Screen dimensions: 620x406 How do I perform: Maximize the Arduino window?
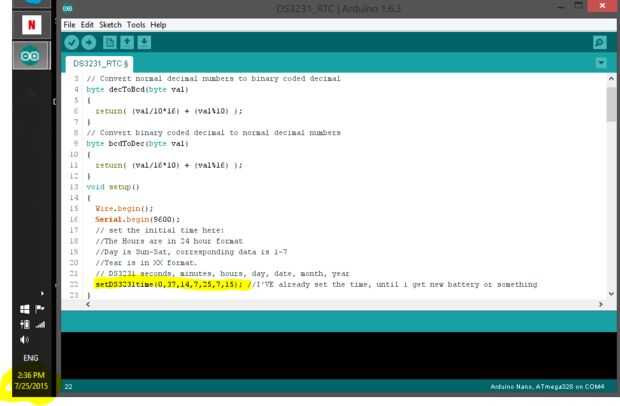point(578,6)
